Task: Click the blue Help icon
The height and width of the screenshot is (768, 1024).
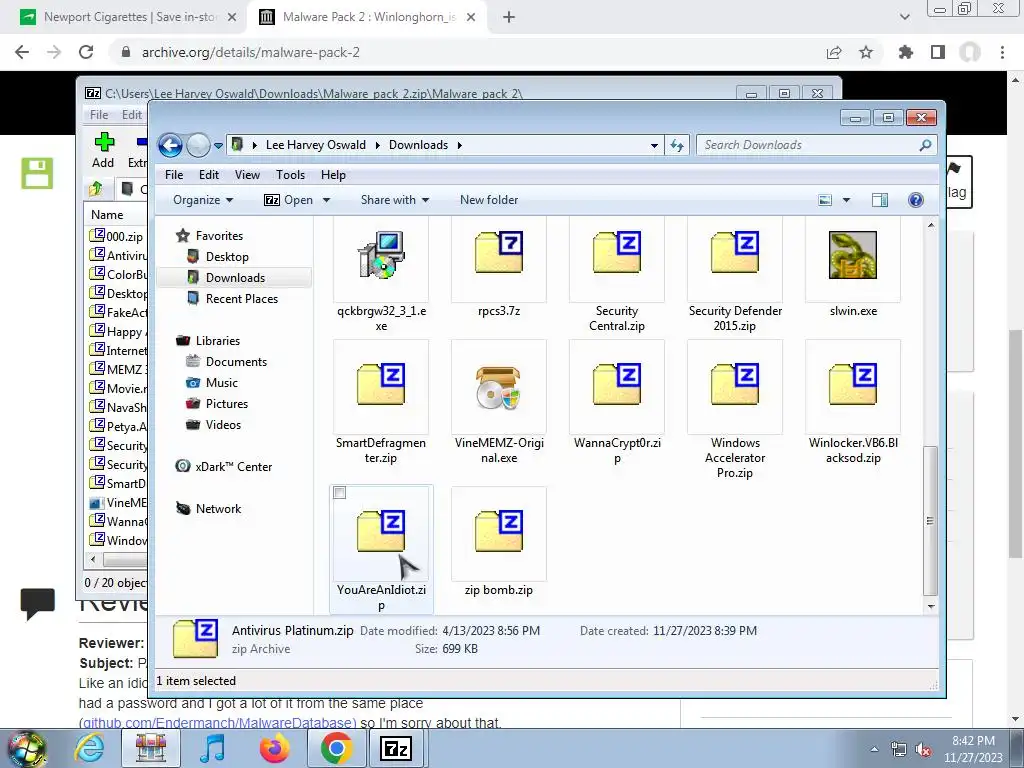Action: tap(916, 200)
